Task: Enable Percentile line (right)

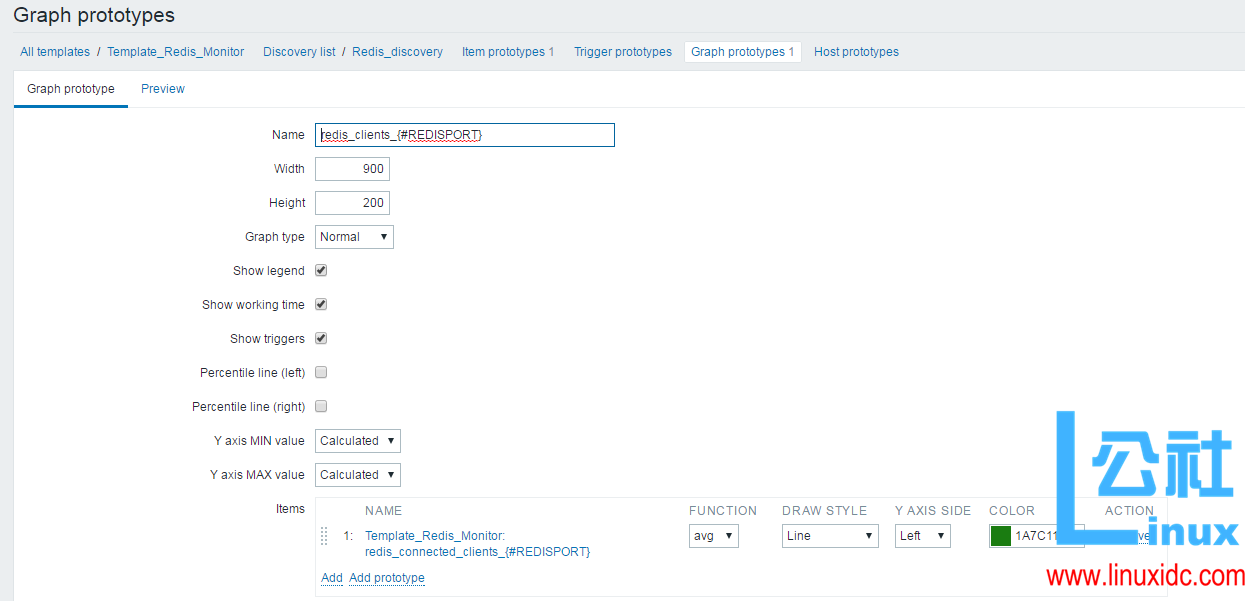Action: (320, 406)
